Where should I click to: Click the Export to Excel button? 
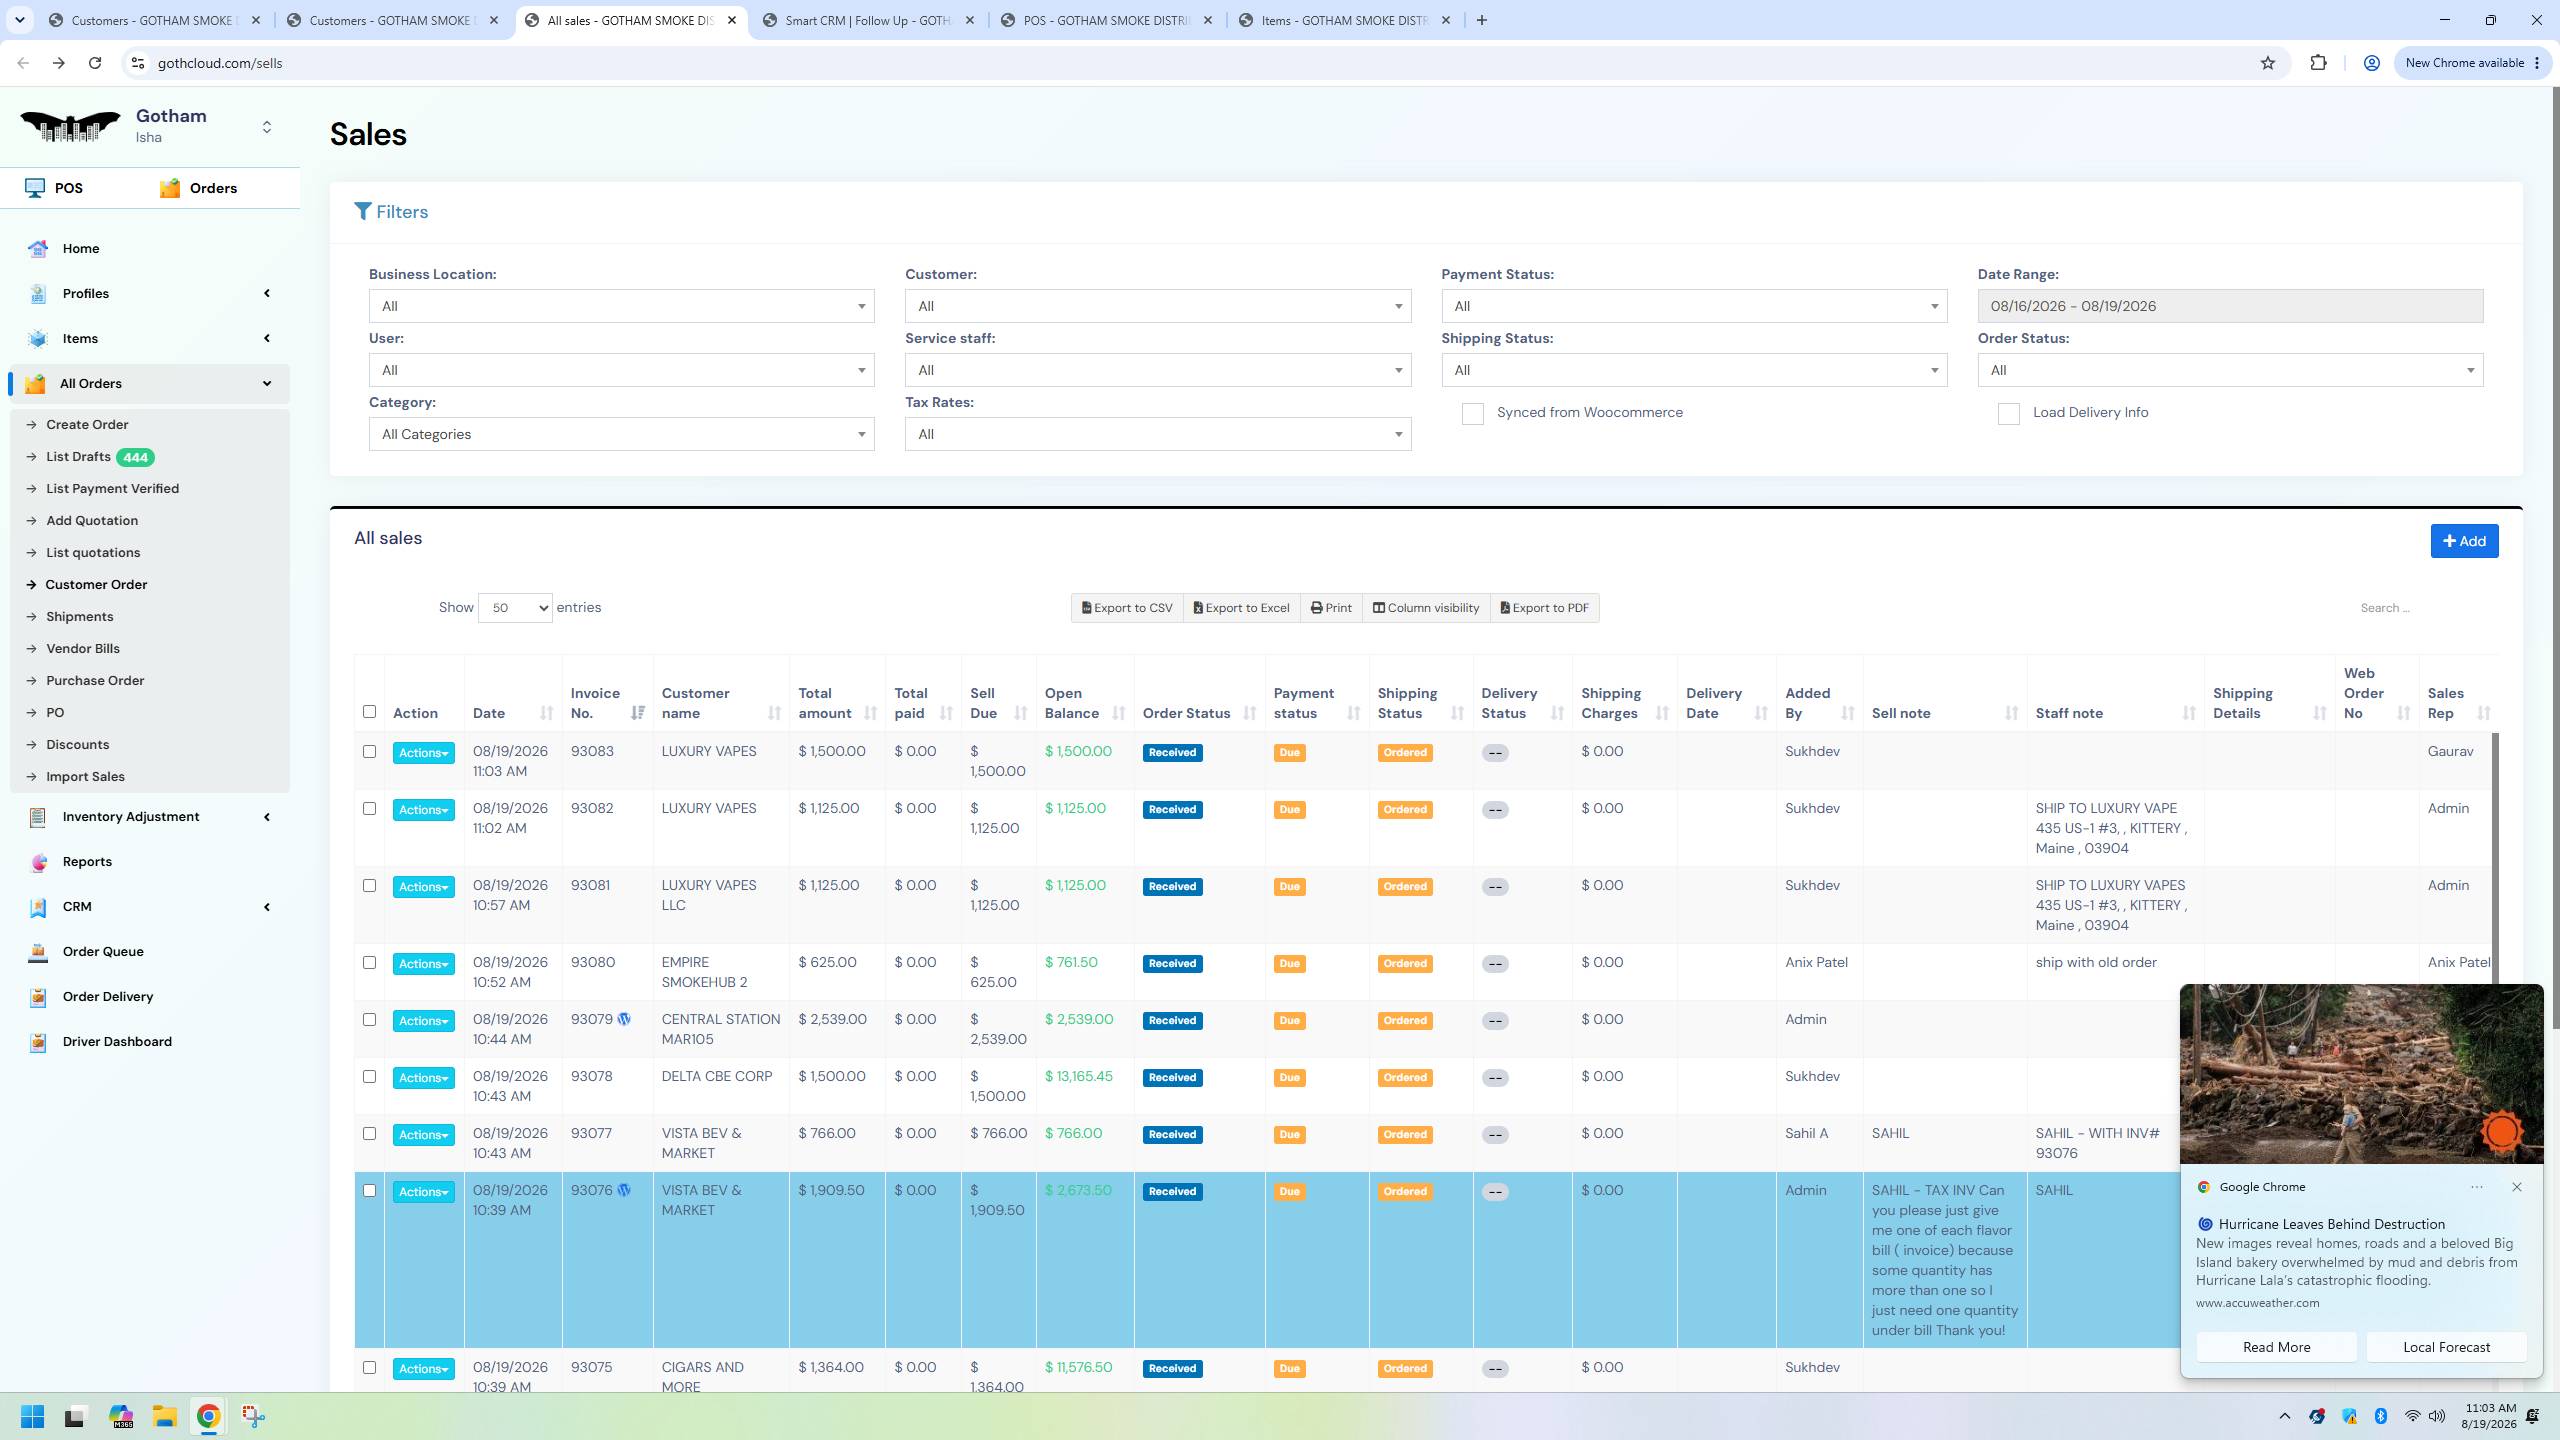click(1241, 608)
